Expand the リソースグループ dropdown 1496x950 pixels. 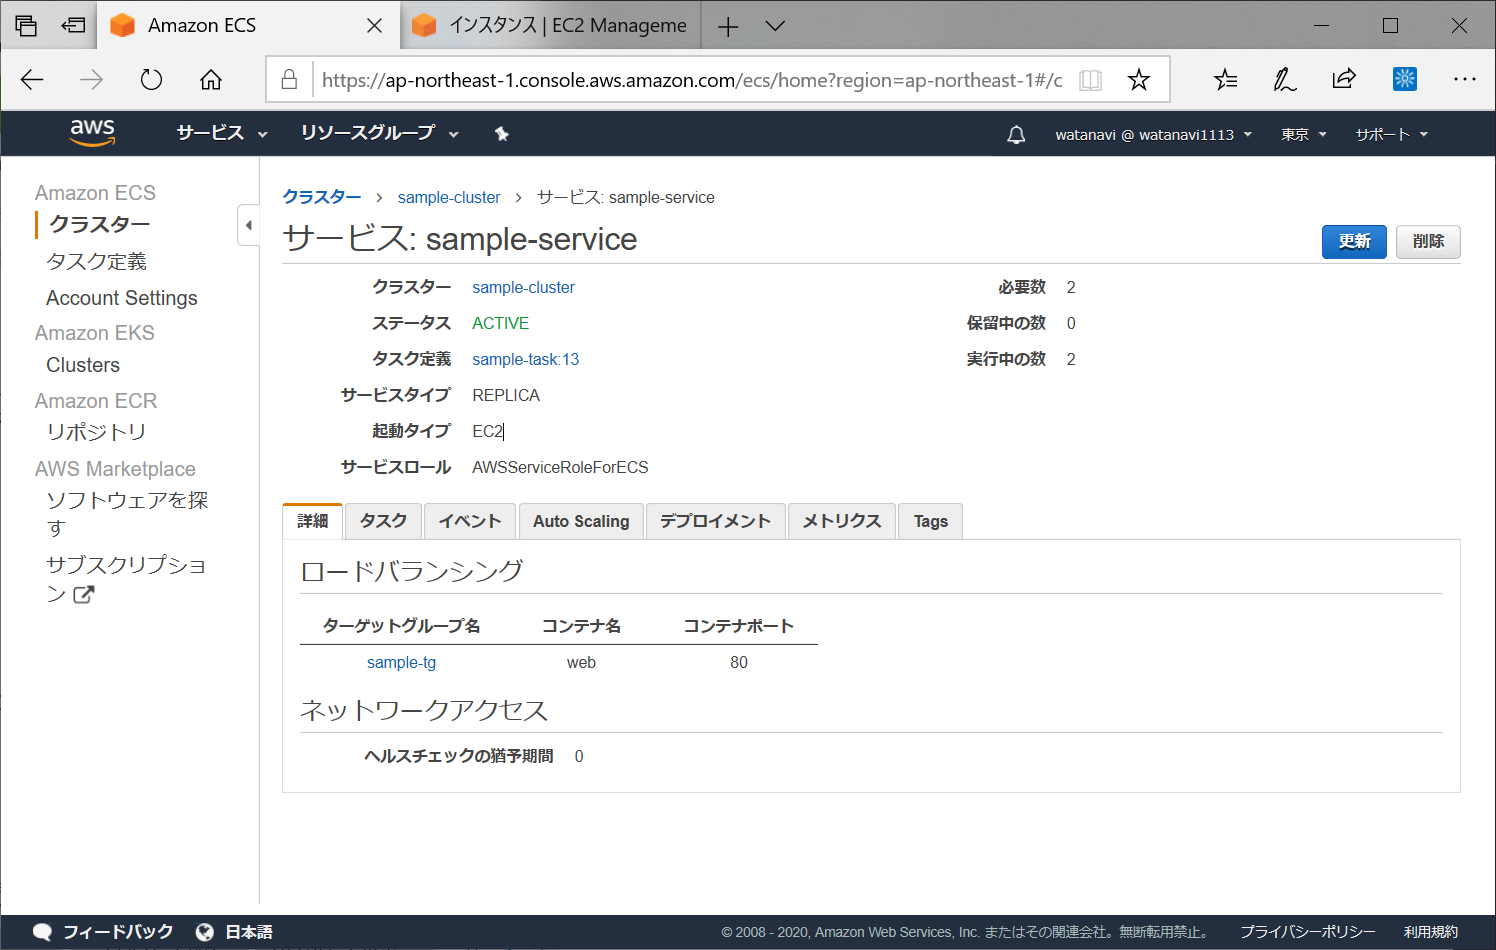380,133
